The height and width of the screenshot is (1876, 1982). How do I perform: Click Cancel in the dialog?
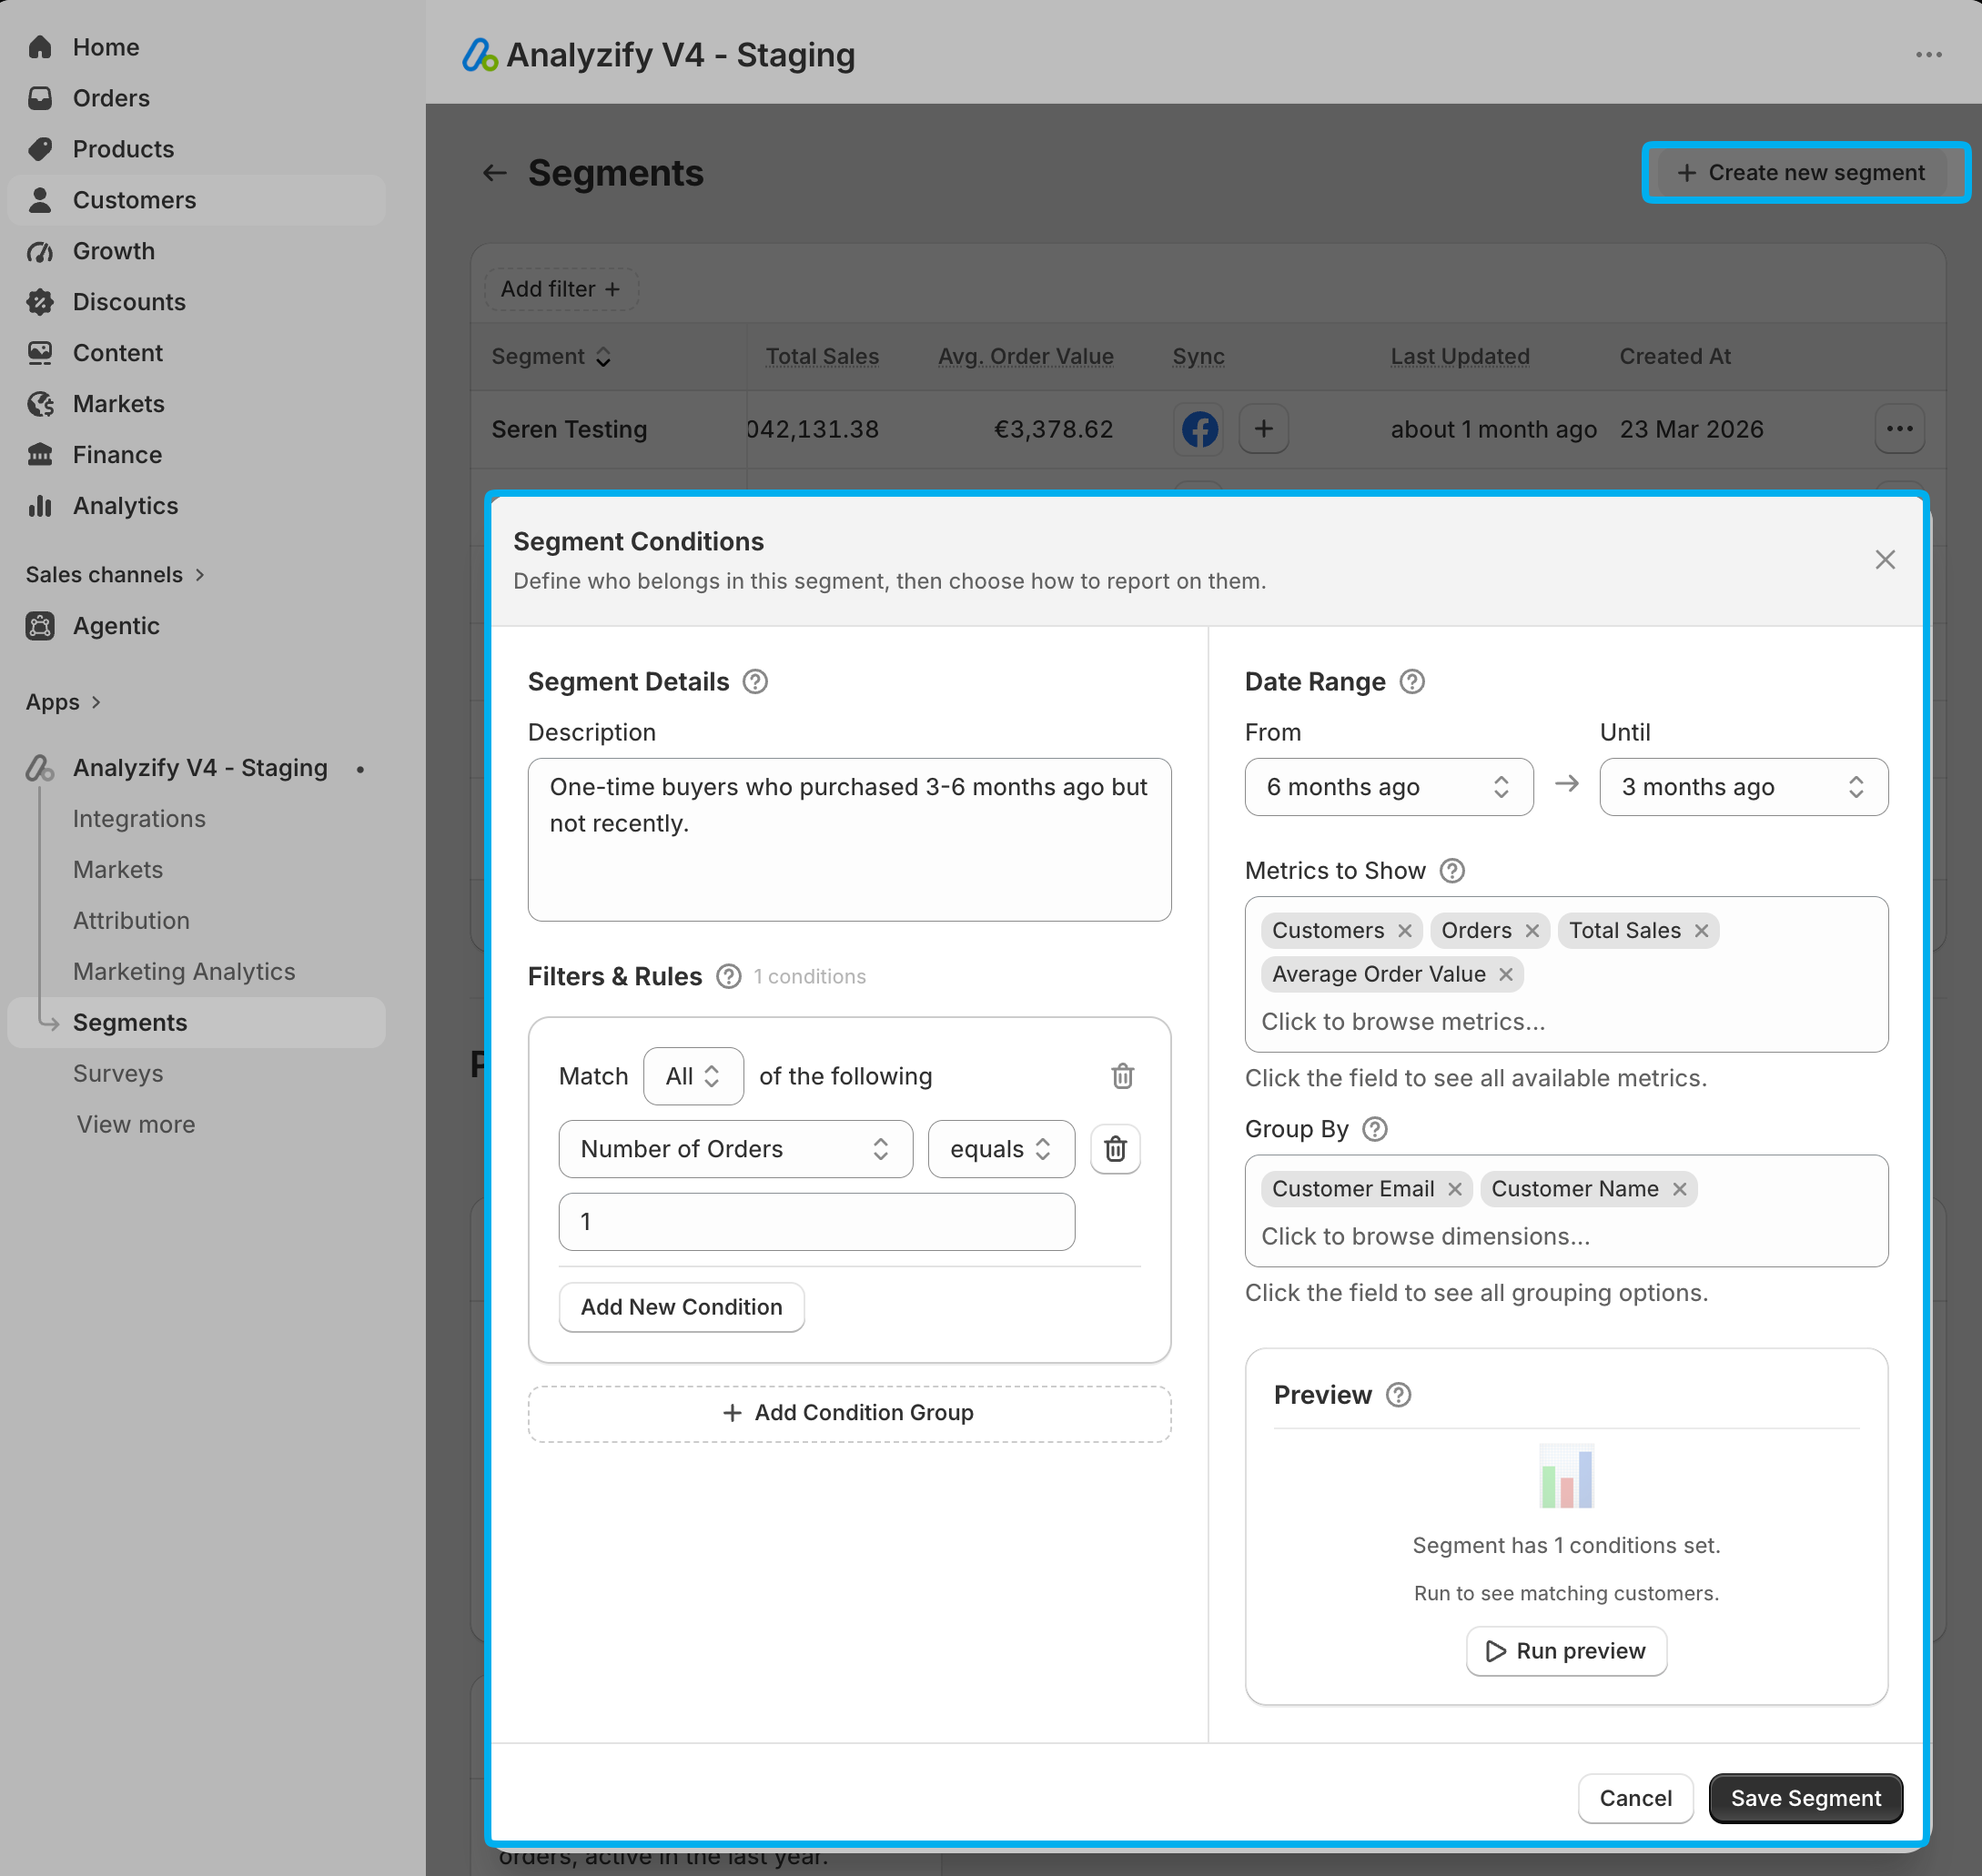pos(1635,1799)
